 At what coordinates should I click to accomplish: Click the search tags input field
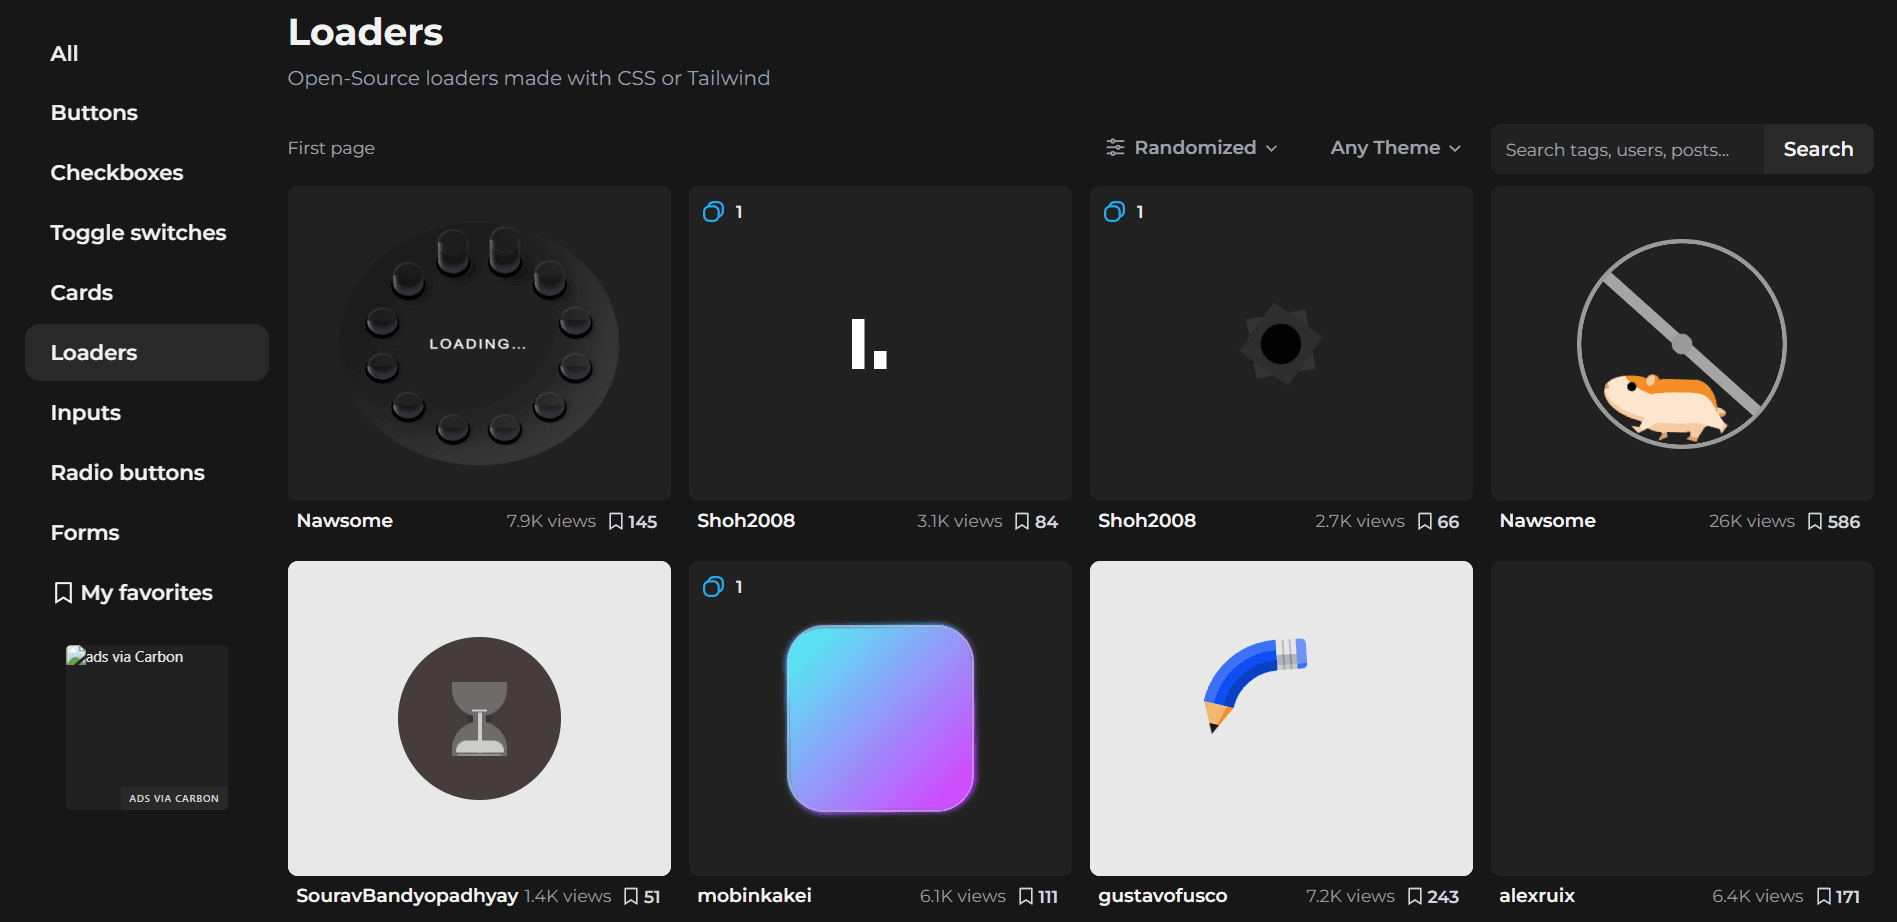tap(1626, 150)
